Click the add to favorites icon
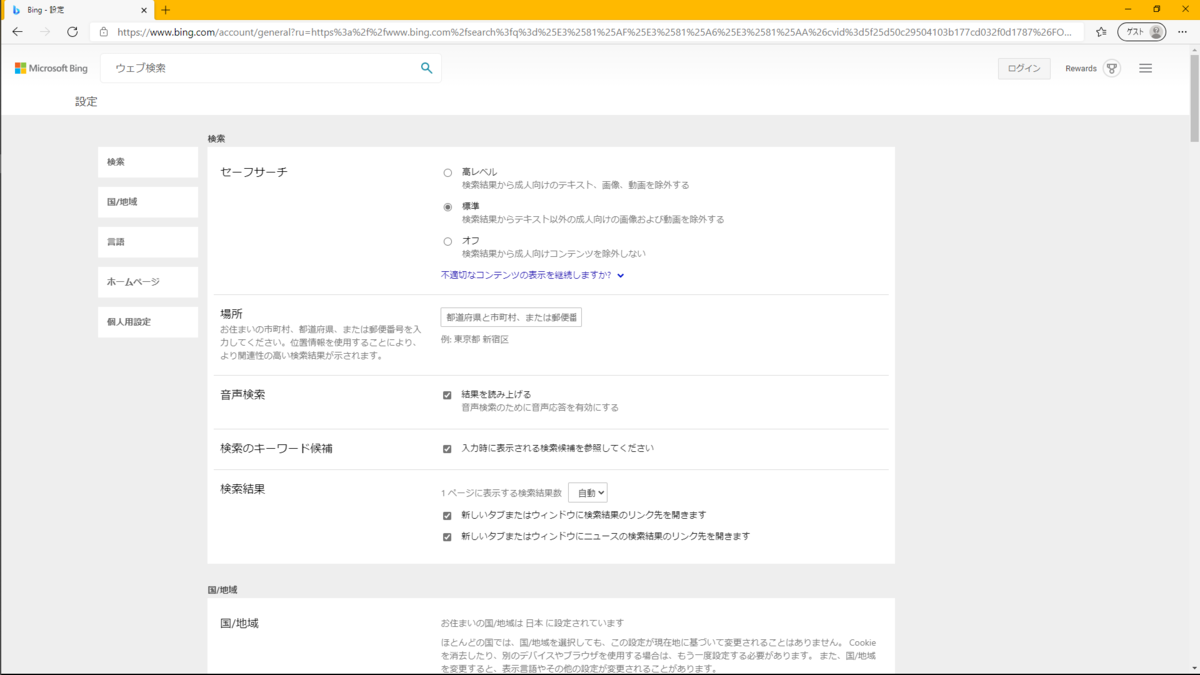Viewport: 1200px width, 675px height. [1100, 31]
